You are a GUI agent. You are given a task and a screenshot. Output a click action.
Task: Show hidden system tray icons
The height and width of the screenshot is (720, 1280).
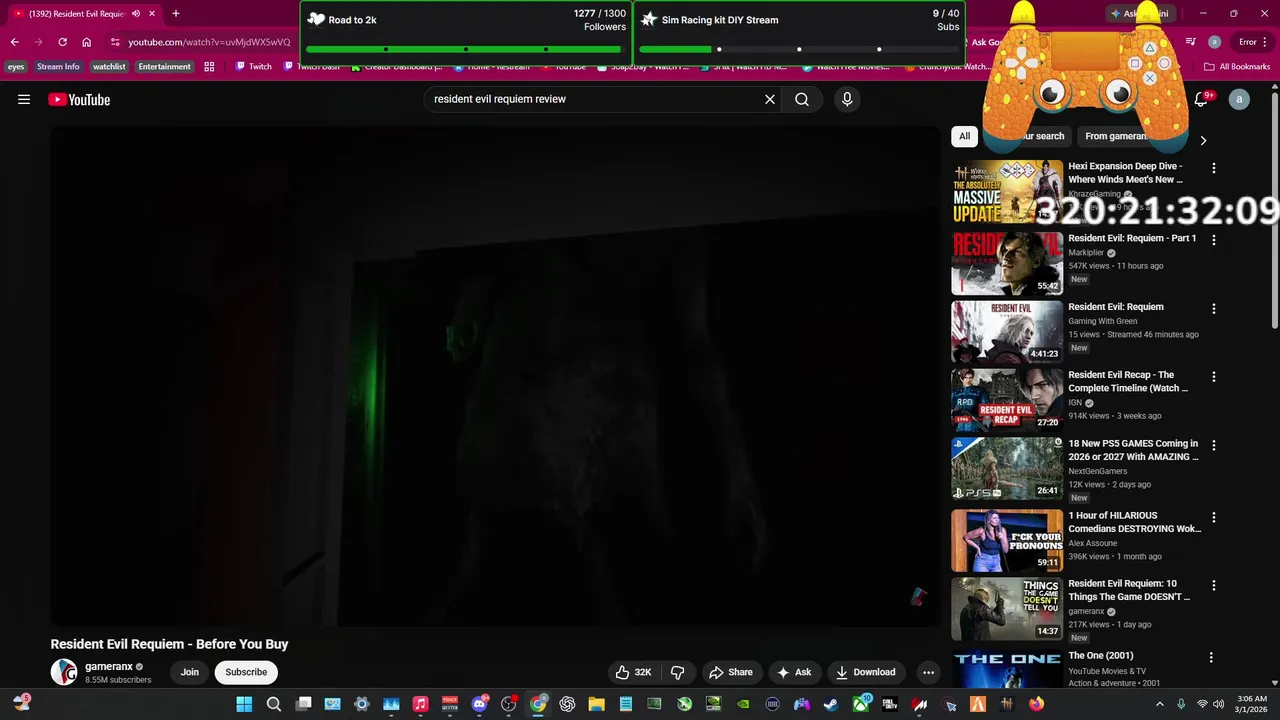1160,704
